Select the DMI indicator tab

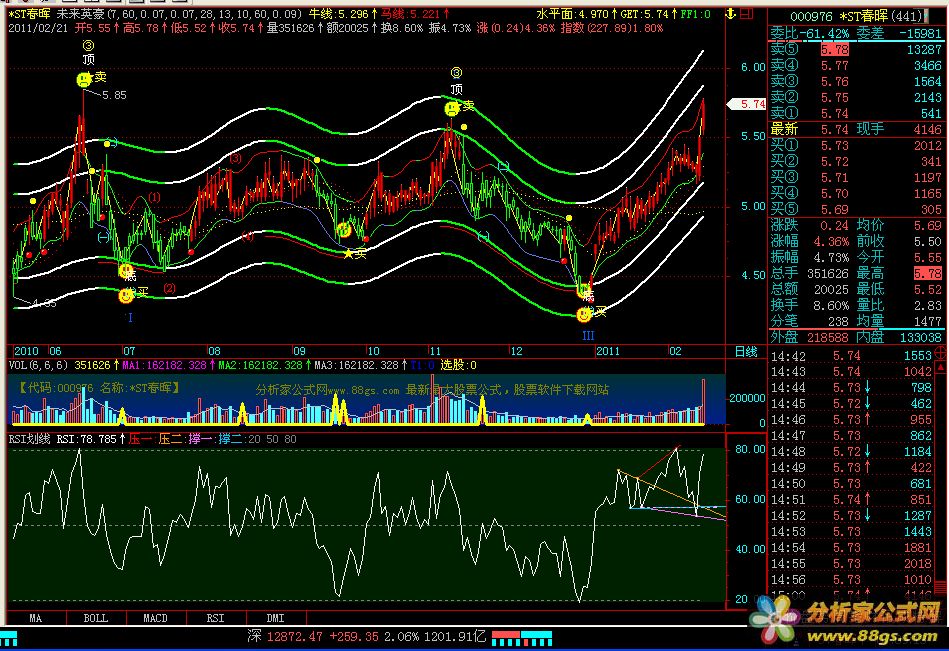[x=275, y=618]
